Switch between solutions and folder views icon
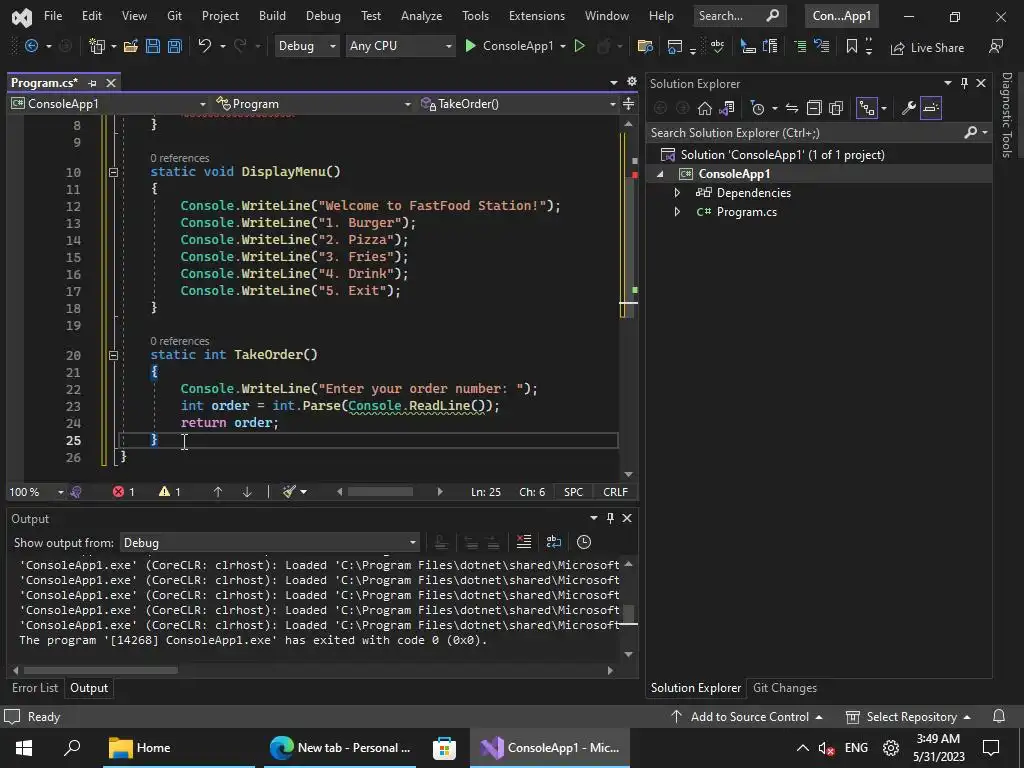Viewport: 1024px width, 768px height. click(727, 108)
